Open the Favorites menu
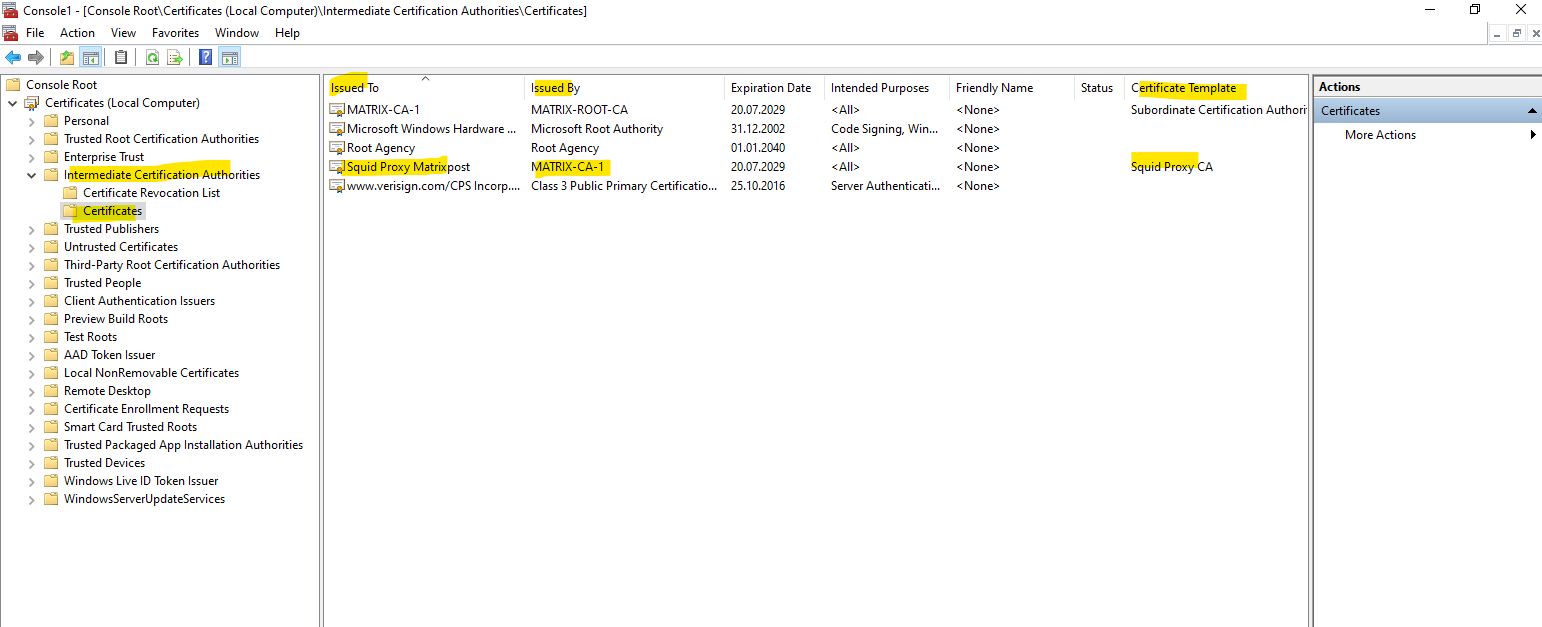The image size is (1542, 627). click(175, 33)
